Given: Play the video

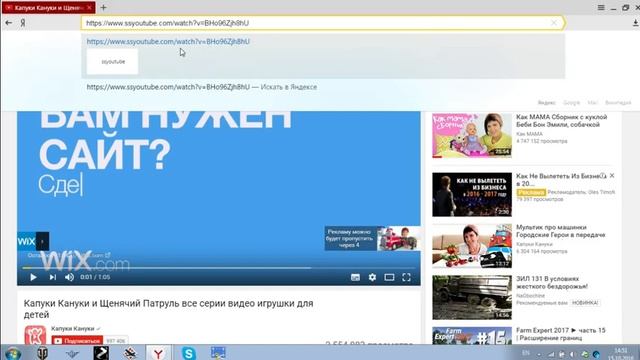Looking at the screenshot, I should [x=33, y=277].
